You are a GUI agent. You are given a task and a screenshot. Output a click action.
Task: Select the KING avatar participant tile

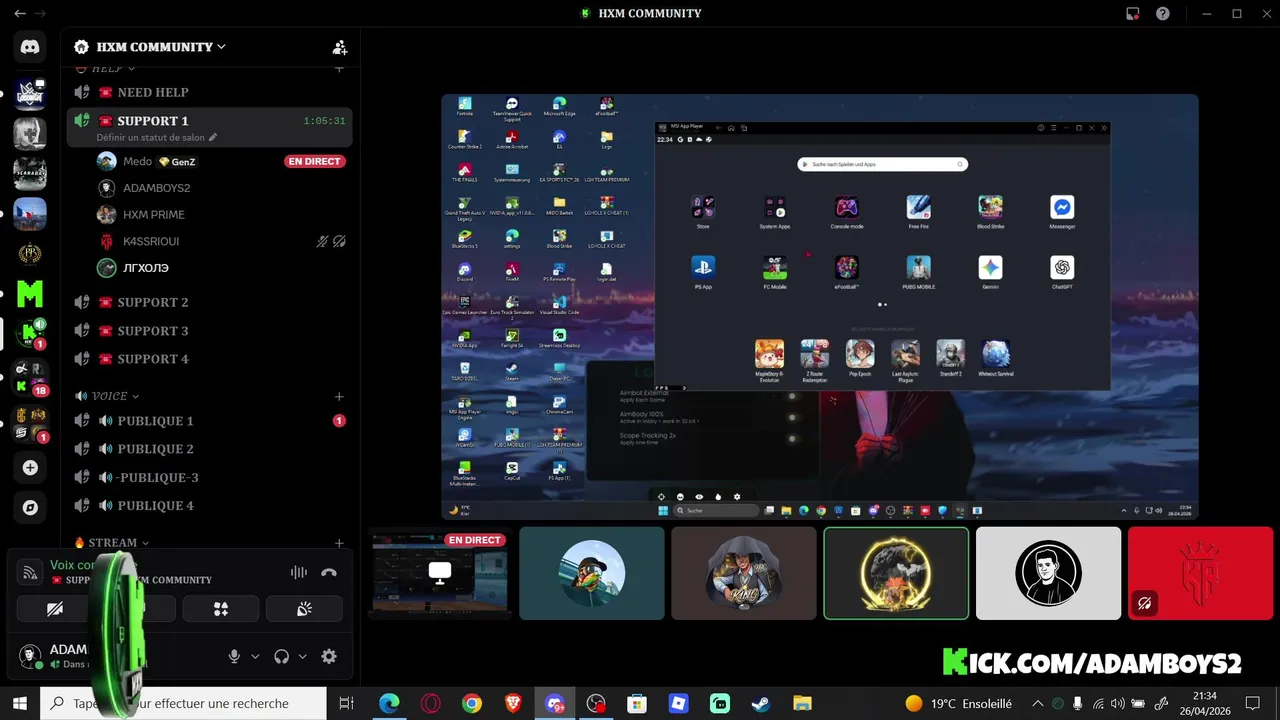744,573
